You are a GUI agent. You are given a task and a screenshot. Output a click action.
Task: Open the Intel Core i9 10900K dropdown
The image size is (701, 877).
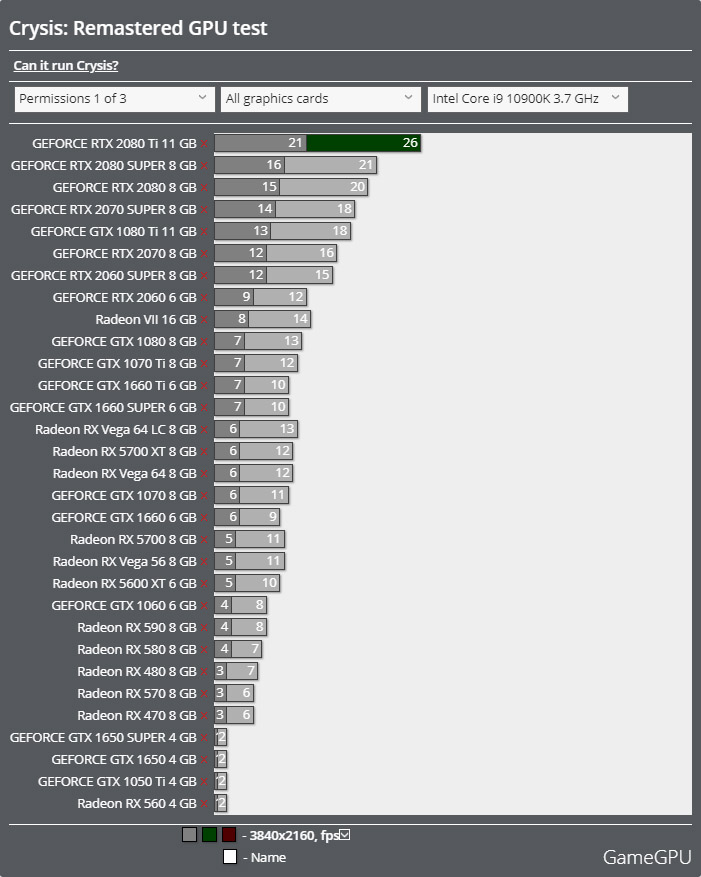coord(528,99)
